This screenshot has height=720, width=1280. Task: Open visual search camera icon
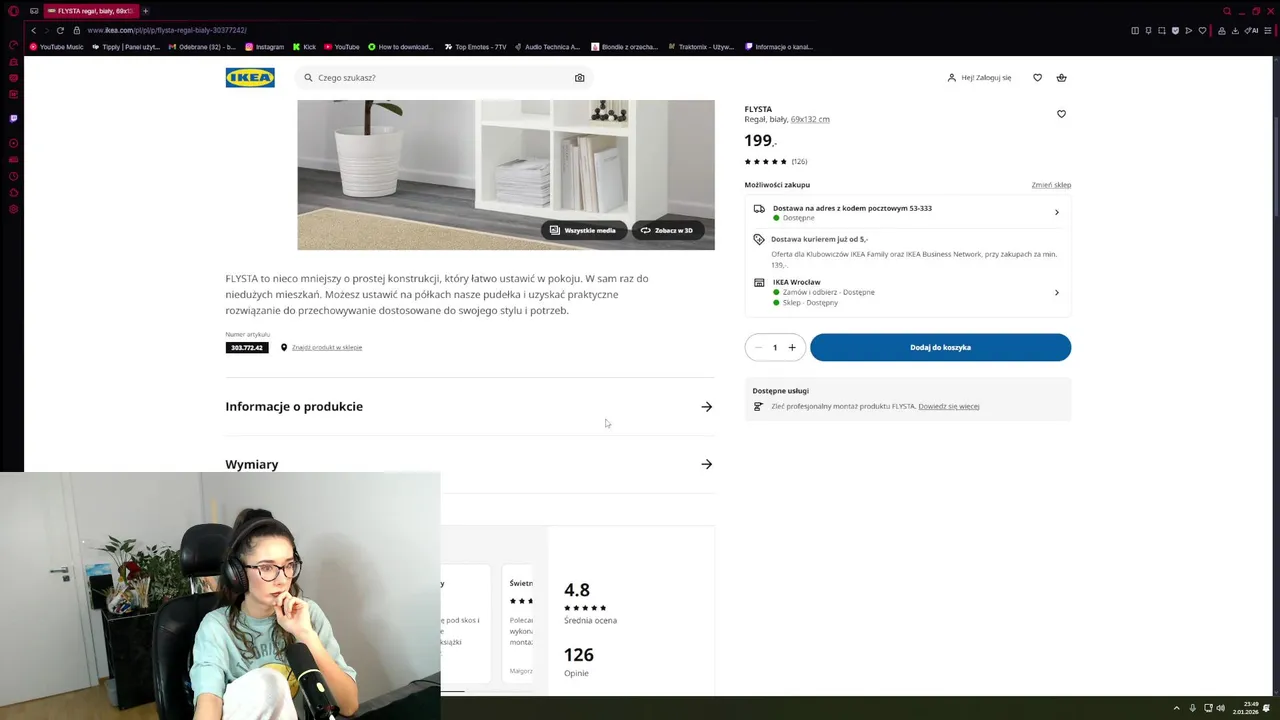[x=579, y=78]
